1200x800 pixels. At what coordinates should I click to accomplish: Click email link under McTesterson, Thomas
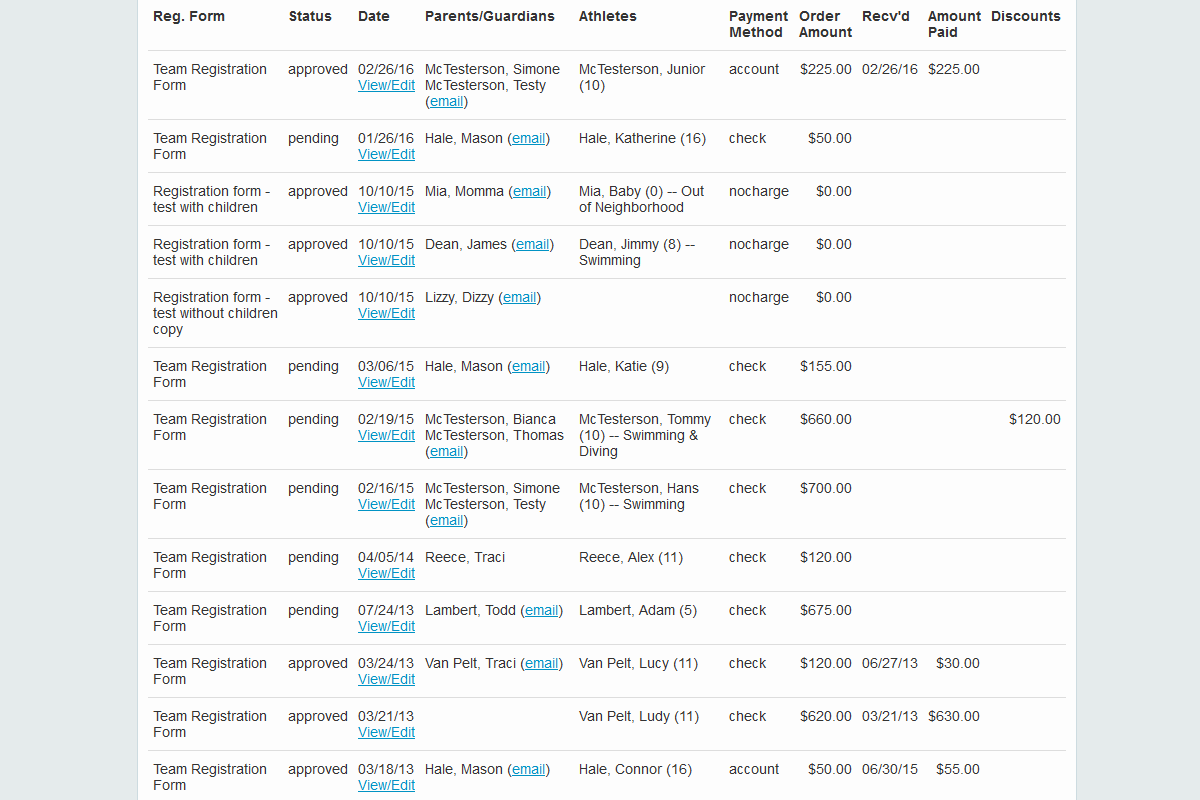pyautogui.click(x=446, y=452)
